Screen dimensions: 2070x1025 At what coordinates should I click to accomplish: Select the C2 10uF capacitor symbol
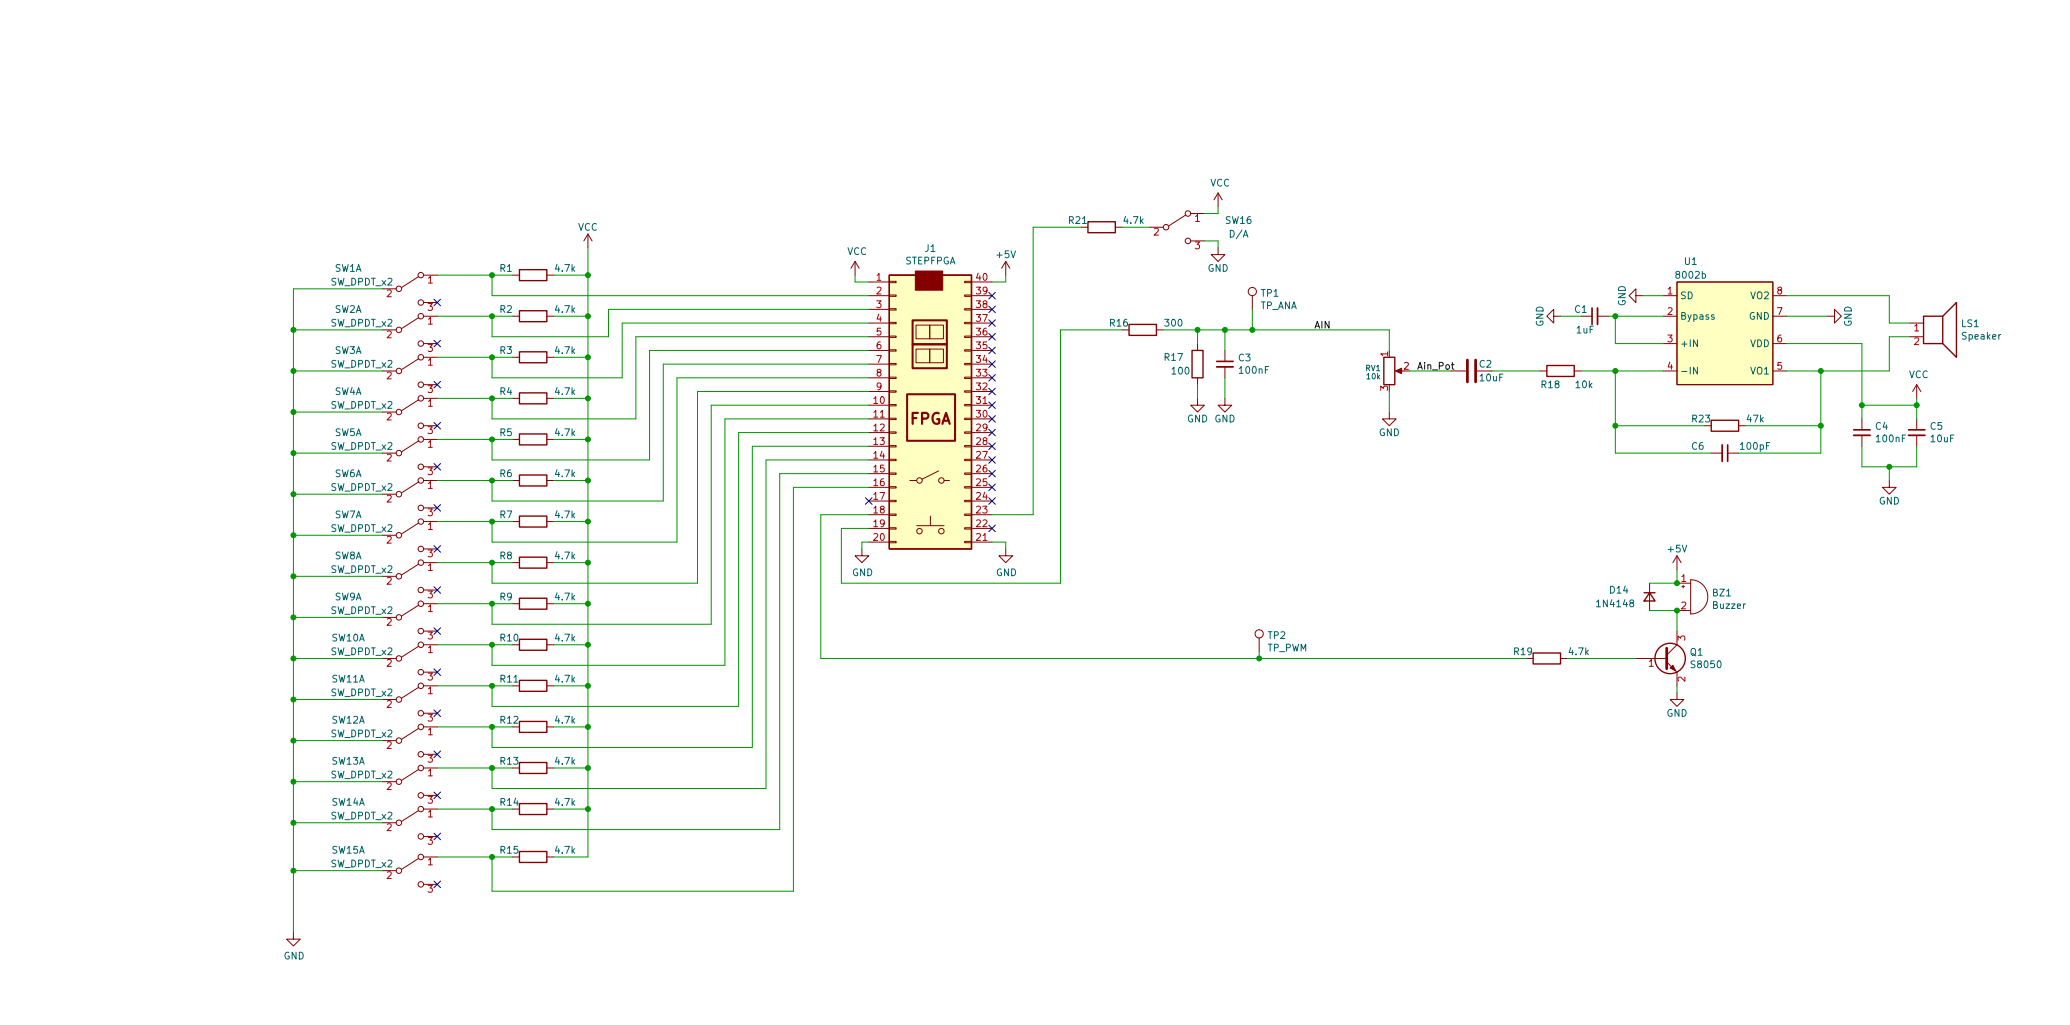pyautogui.click(x=1470, y=371)
